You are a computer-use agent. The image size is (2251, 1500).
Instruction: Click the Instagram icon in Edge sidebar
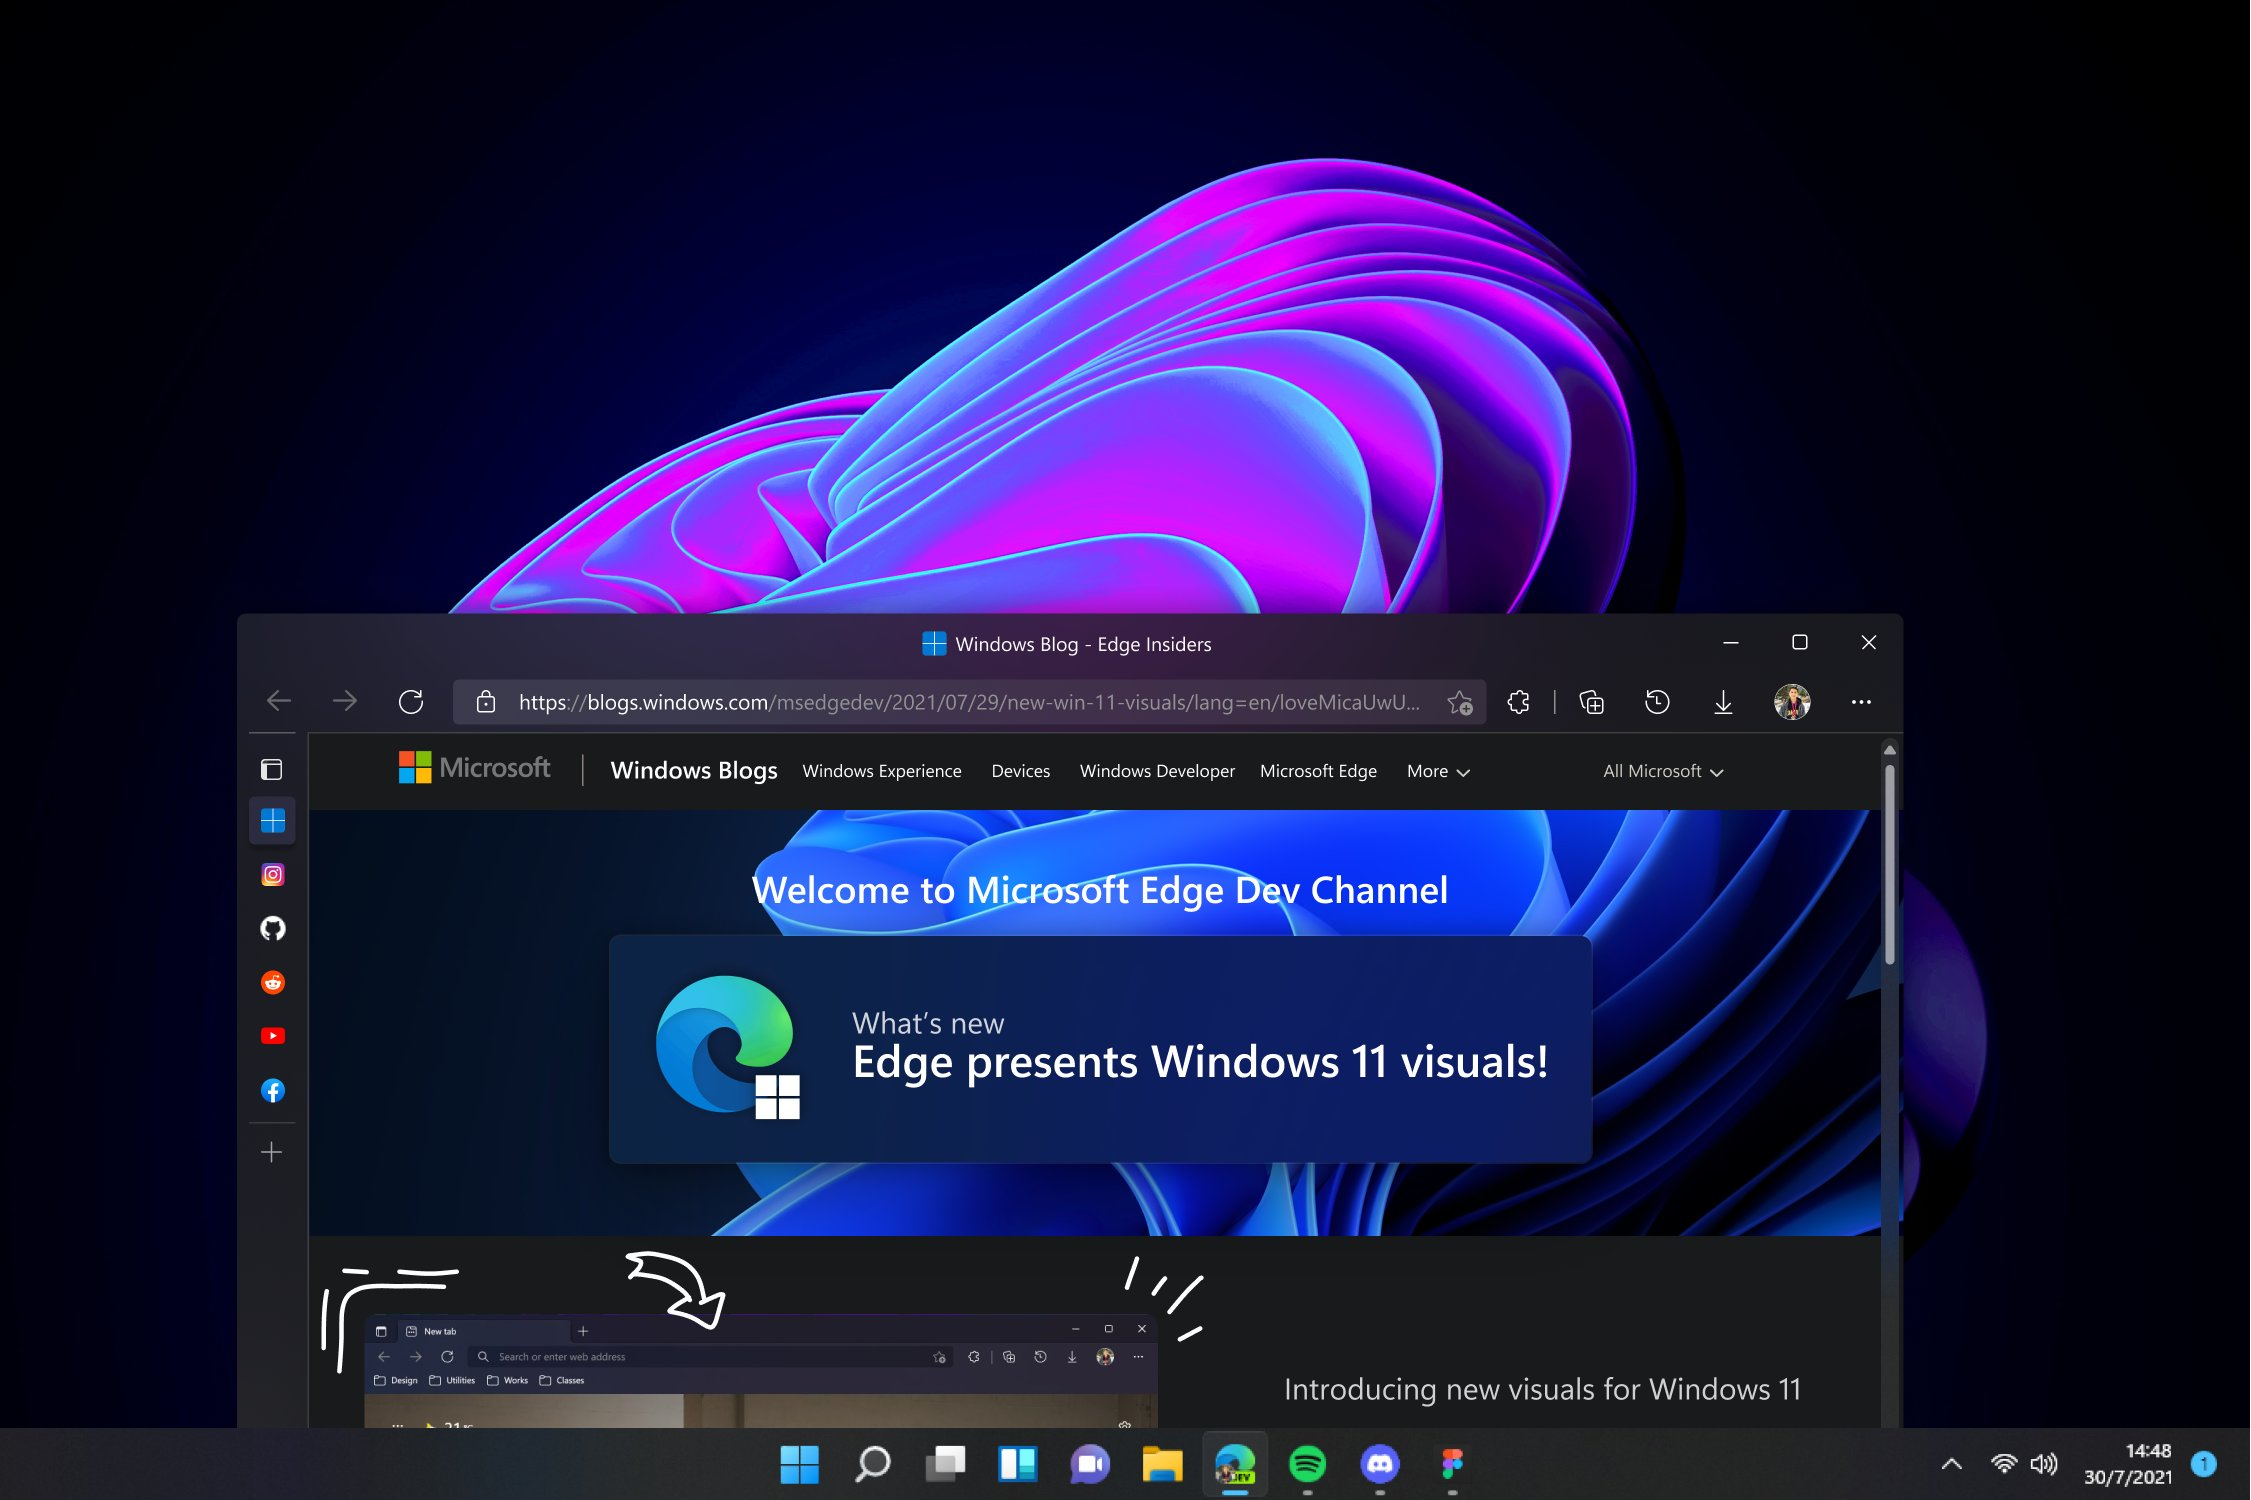point(271,872)
